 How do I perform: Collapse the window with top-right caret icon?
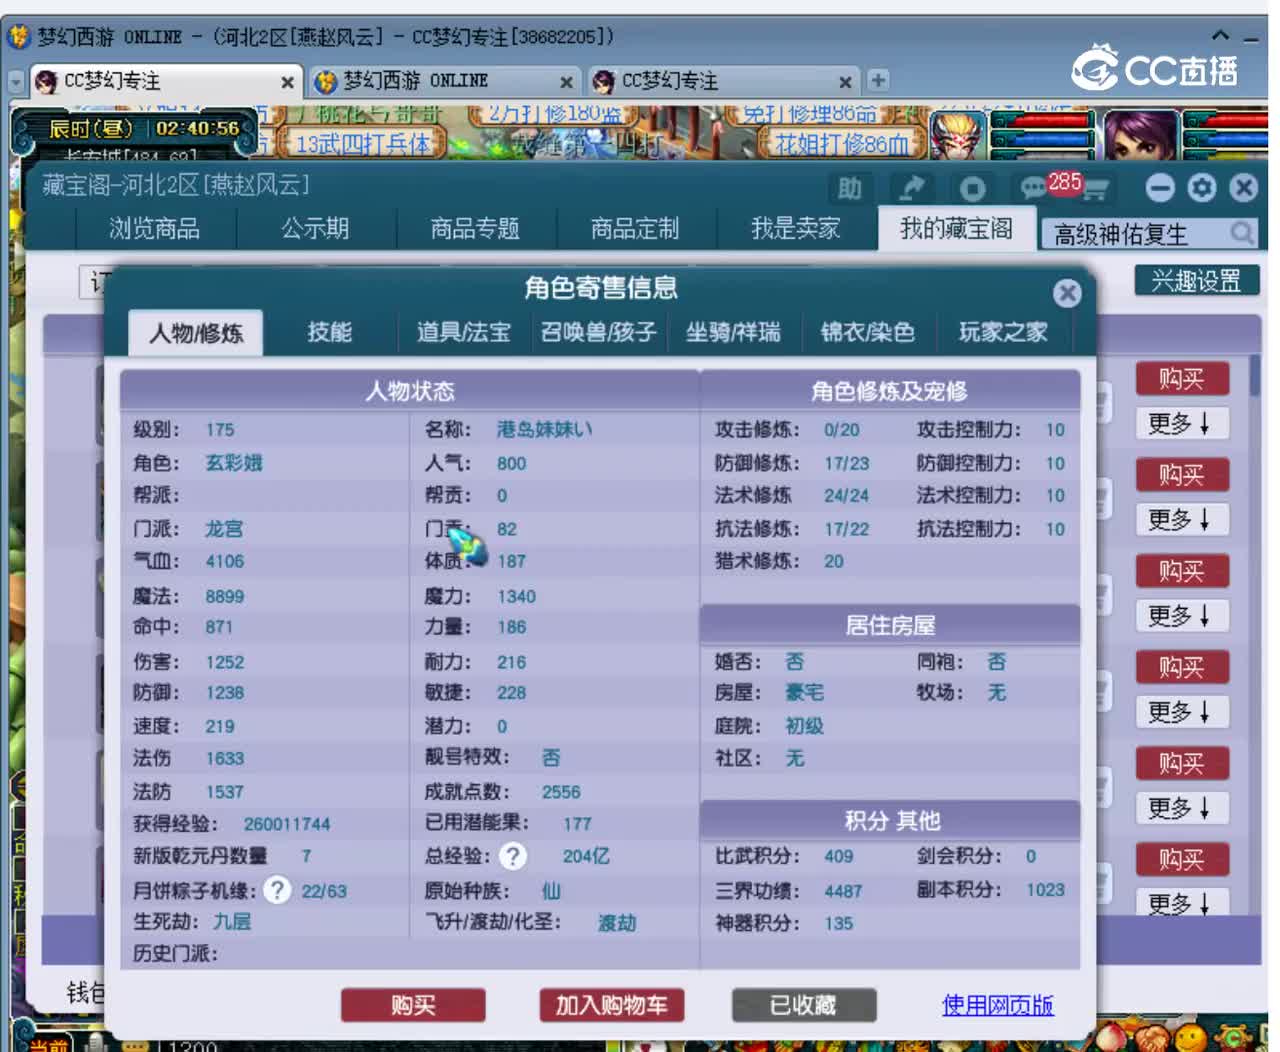1221,35
